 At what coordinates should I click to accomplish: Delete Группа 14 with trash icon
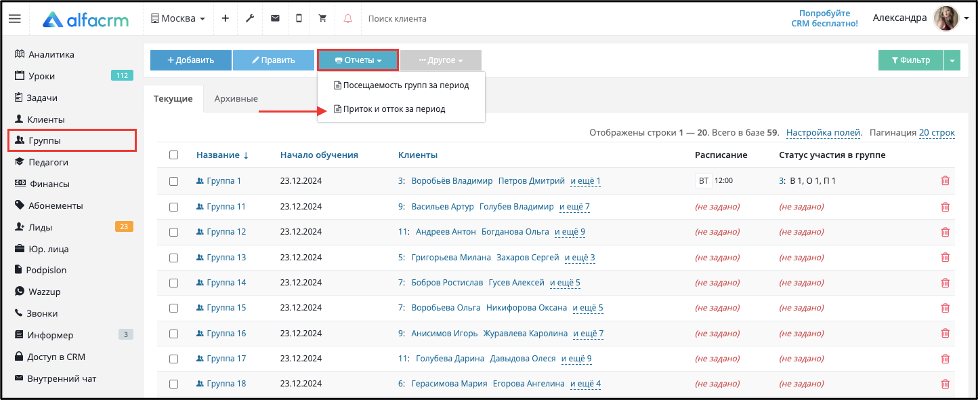945,282
